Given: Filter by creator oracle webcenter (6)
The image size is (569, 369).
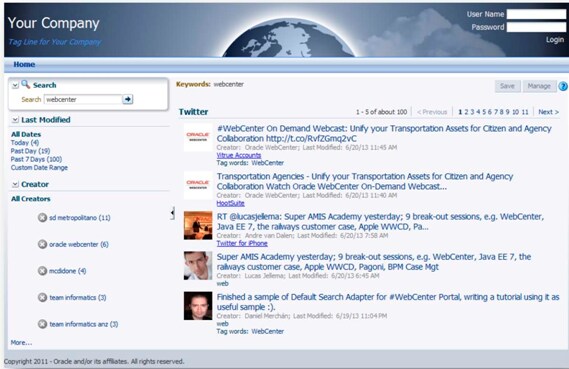Looking at the screenshot, I should [x=79, y=244].
